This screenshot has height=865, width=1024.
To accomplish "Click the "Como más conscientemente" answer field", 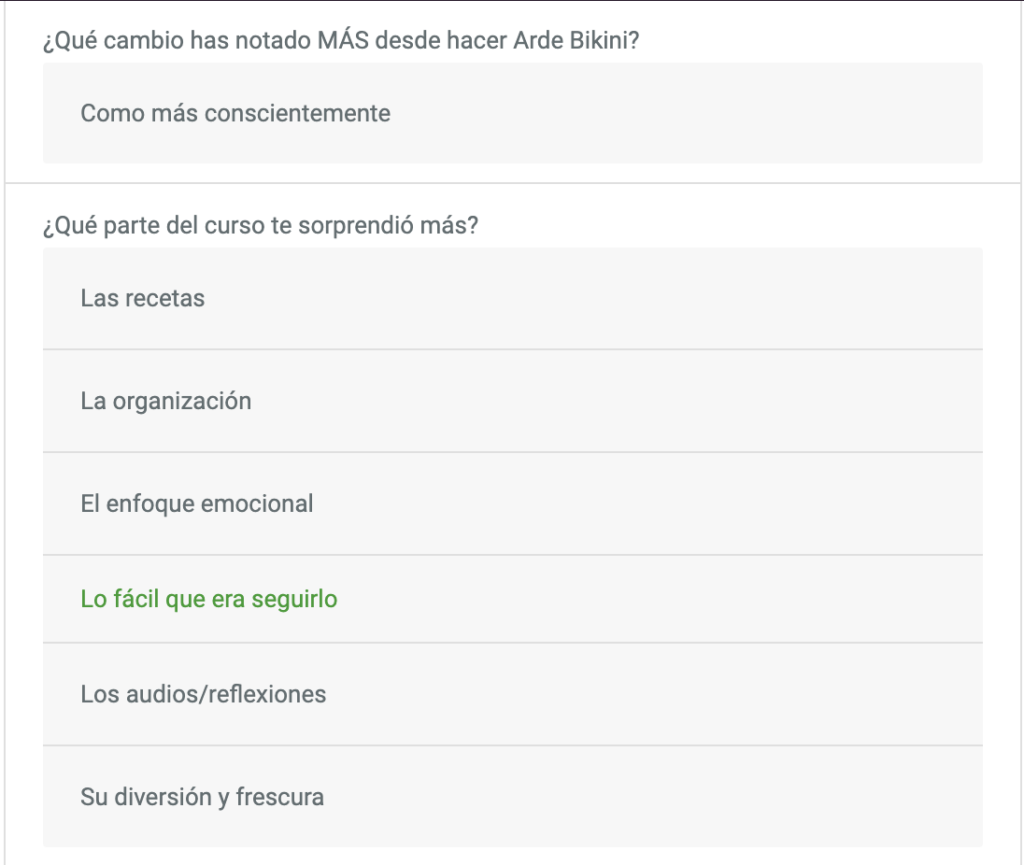I will coord(513,113).
